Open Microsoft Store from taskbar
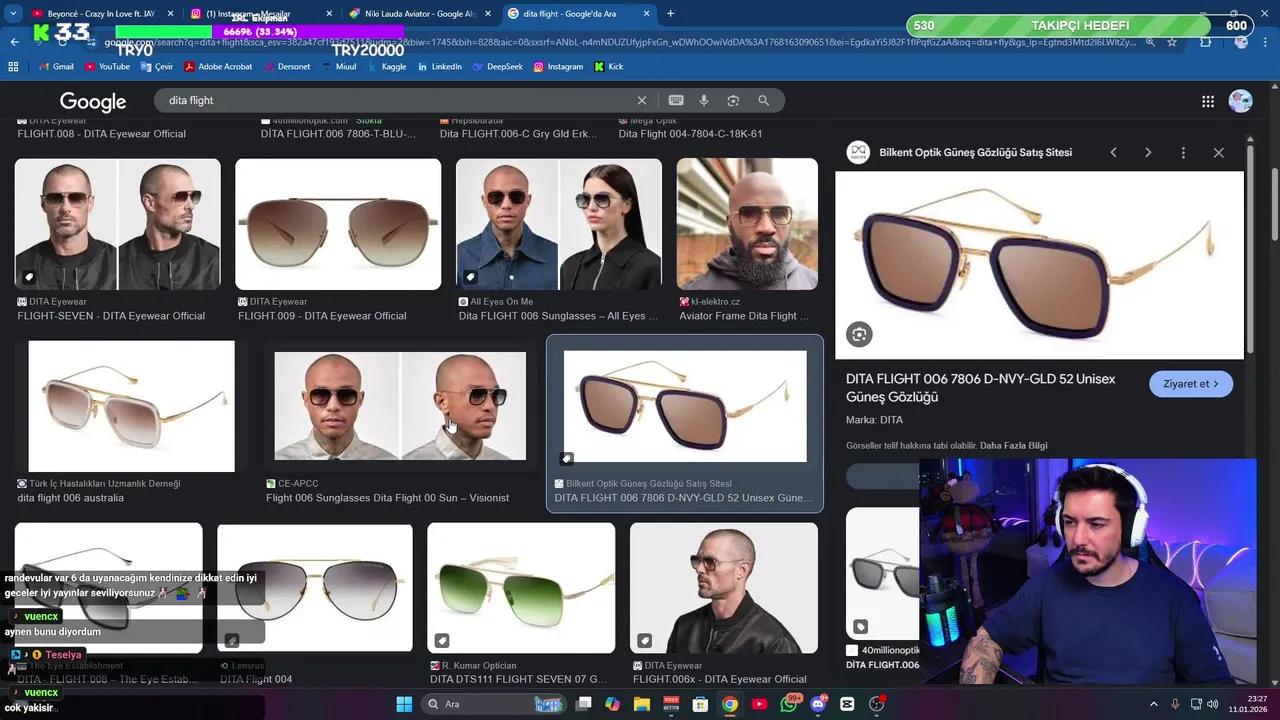 point(700,704)
